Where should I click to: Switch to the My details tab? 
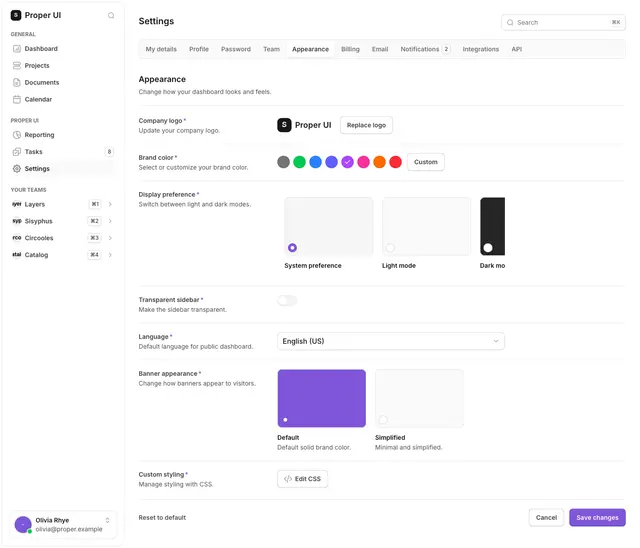(161, 49)
